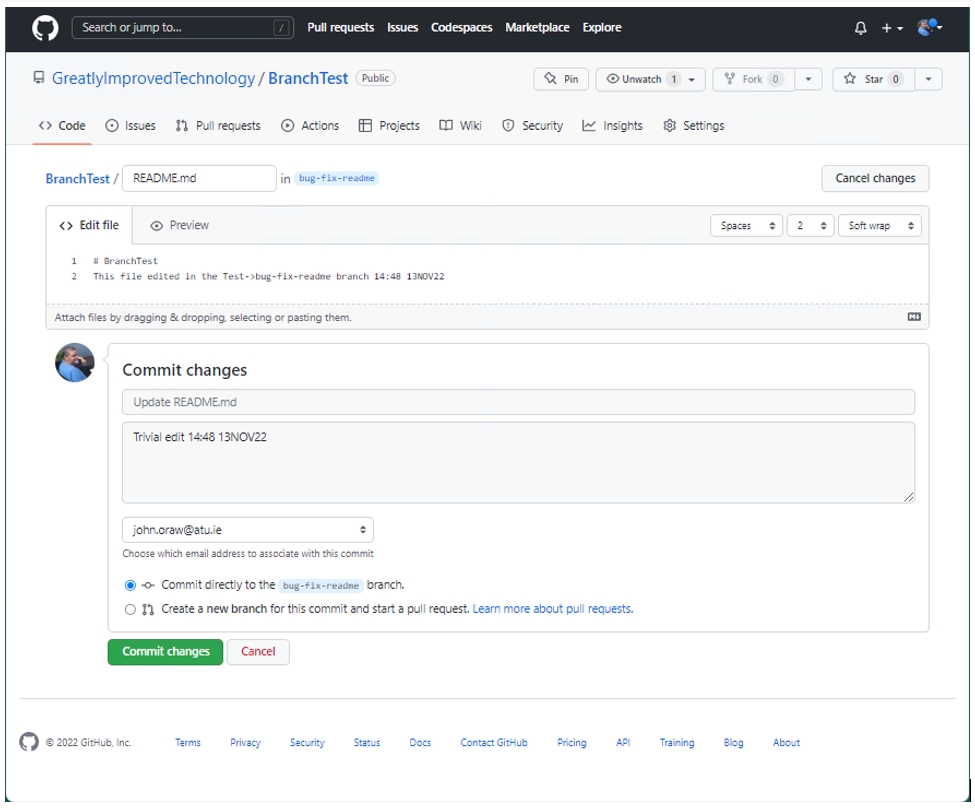Open the user avatar menu
Image resolution: width=975 pixels, height=810 pixels.
[x=929, y=27]
